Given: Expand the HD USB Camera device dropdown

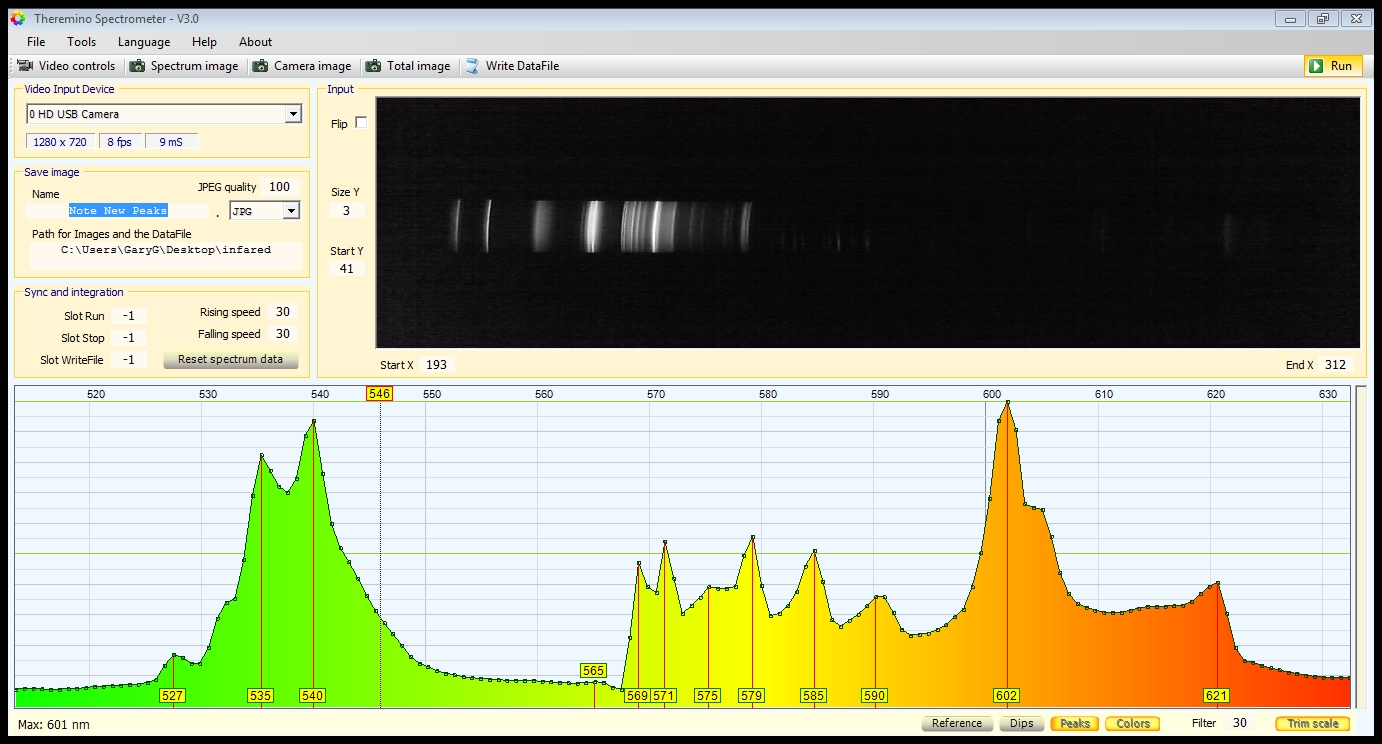Looking at the screenshot, I should 292,114.
